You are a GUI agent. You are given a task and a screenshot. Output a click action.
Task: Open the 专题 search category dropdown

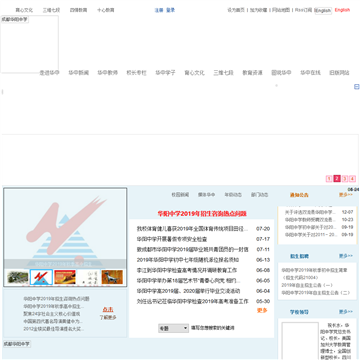point(173,328)
